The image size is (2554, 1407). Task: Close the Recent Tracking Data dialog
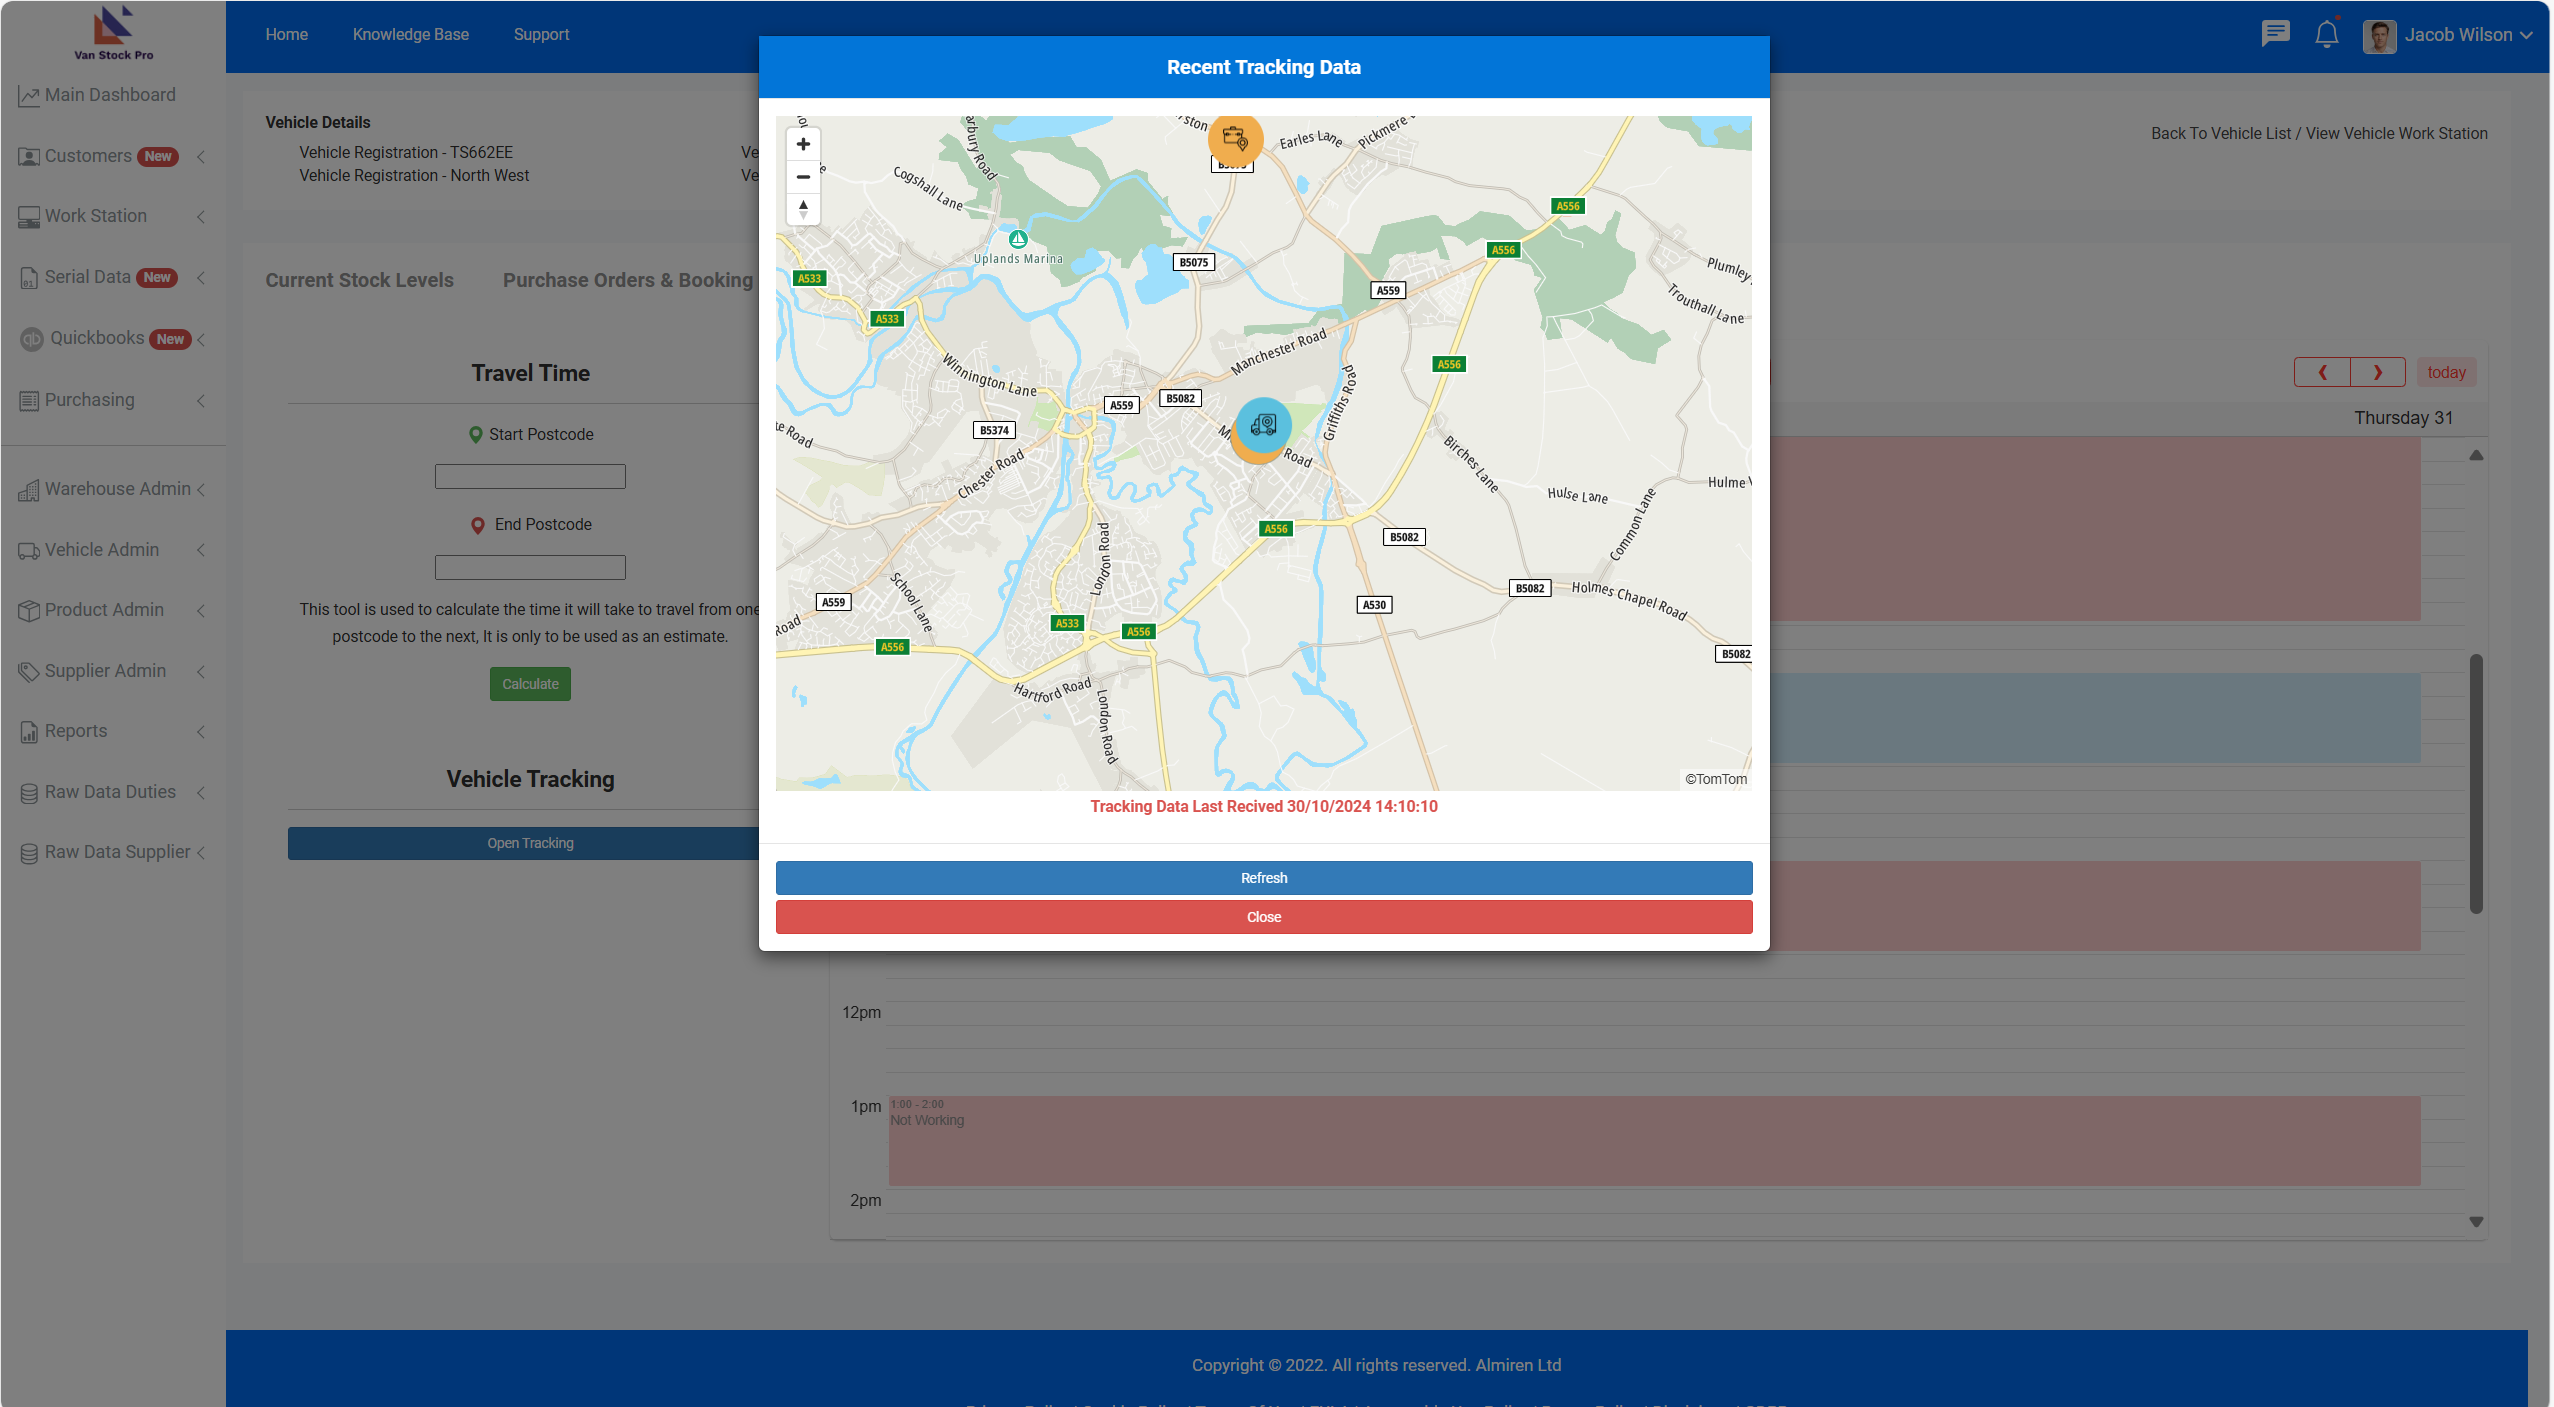[1264, 917]
